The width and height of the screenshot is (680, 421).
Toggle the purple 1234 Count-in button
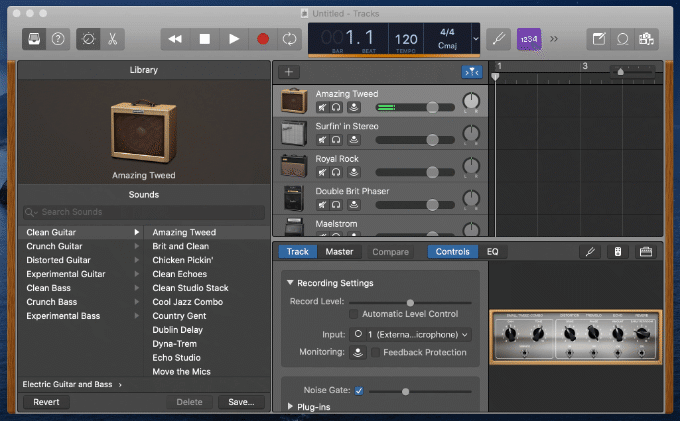[529, 39]
